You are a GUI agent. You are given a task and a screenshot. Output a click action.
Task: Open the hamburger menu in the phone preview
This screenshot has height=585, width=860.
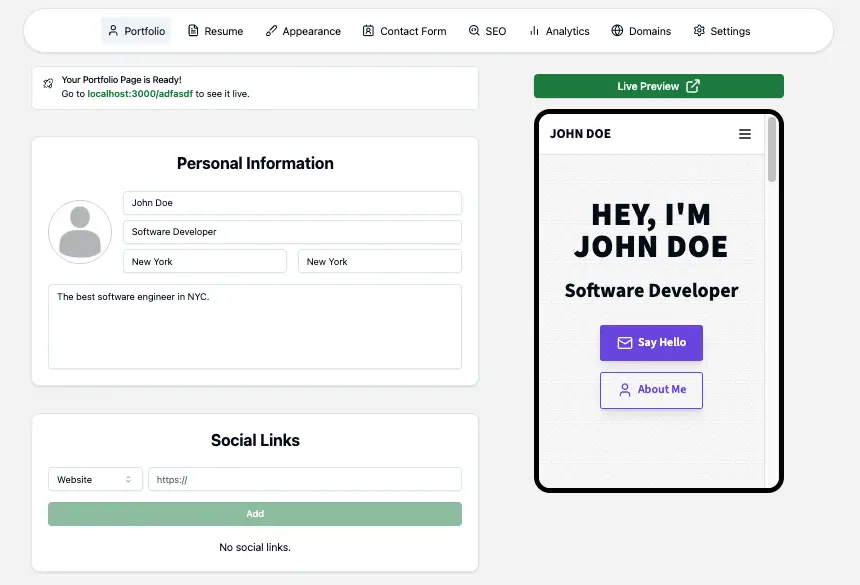coord(744,133)
